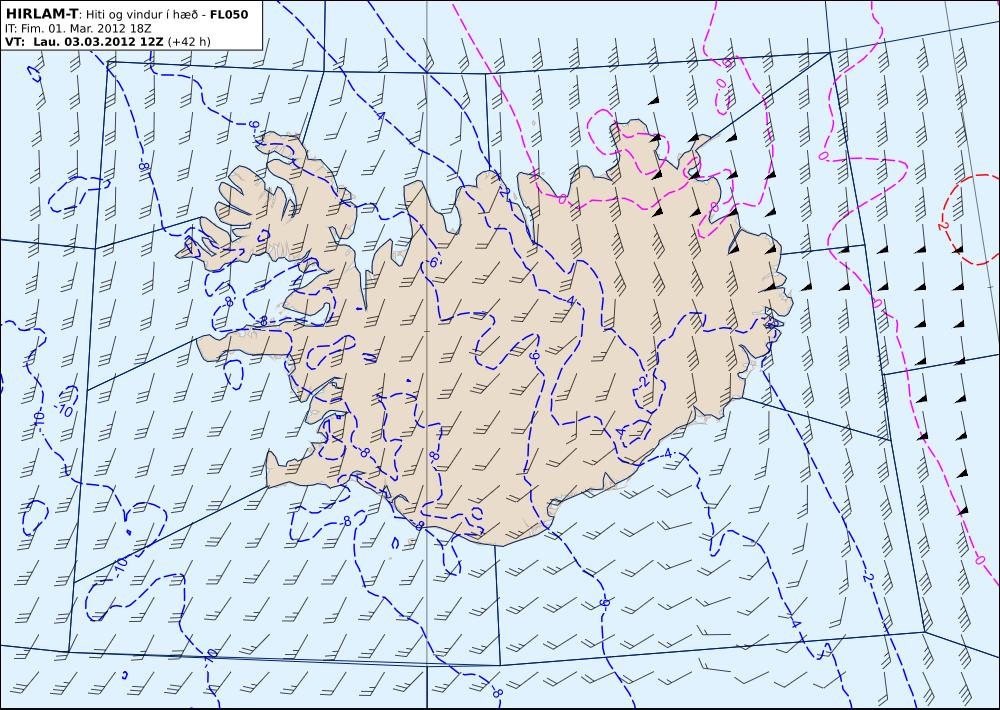Click the red "2" temperature contour label
The image size is (1000, 710).
[941, 225]
